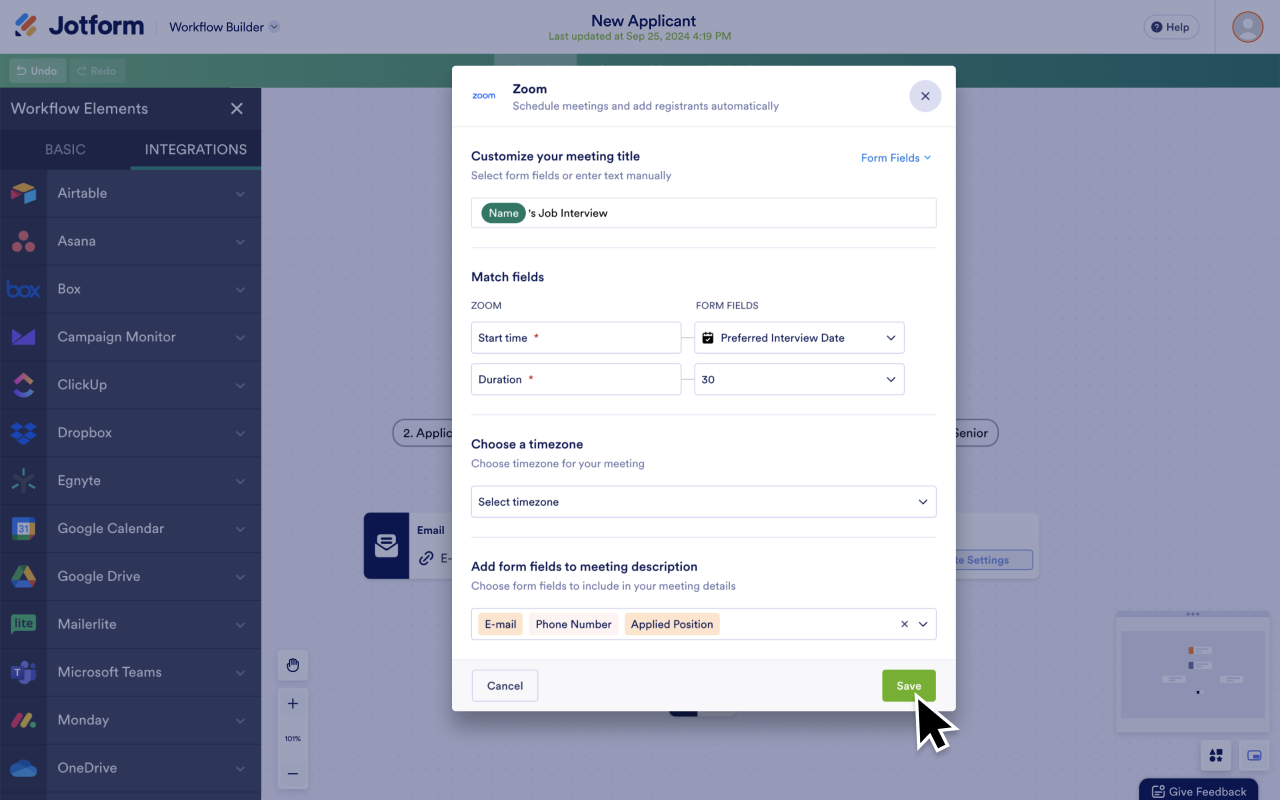This screenshot has width=1280, height=800.
Task: Expand the meeting description fields dropdown arrow
Action: coord(923,624)
